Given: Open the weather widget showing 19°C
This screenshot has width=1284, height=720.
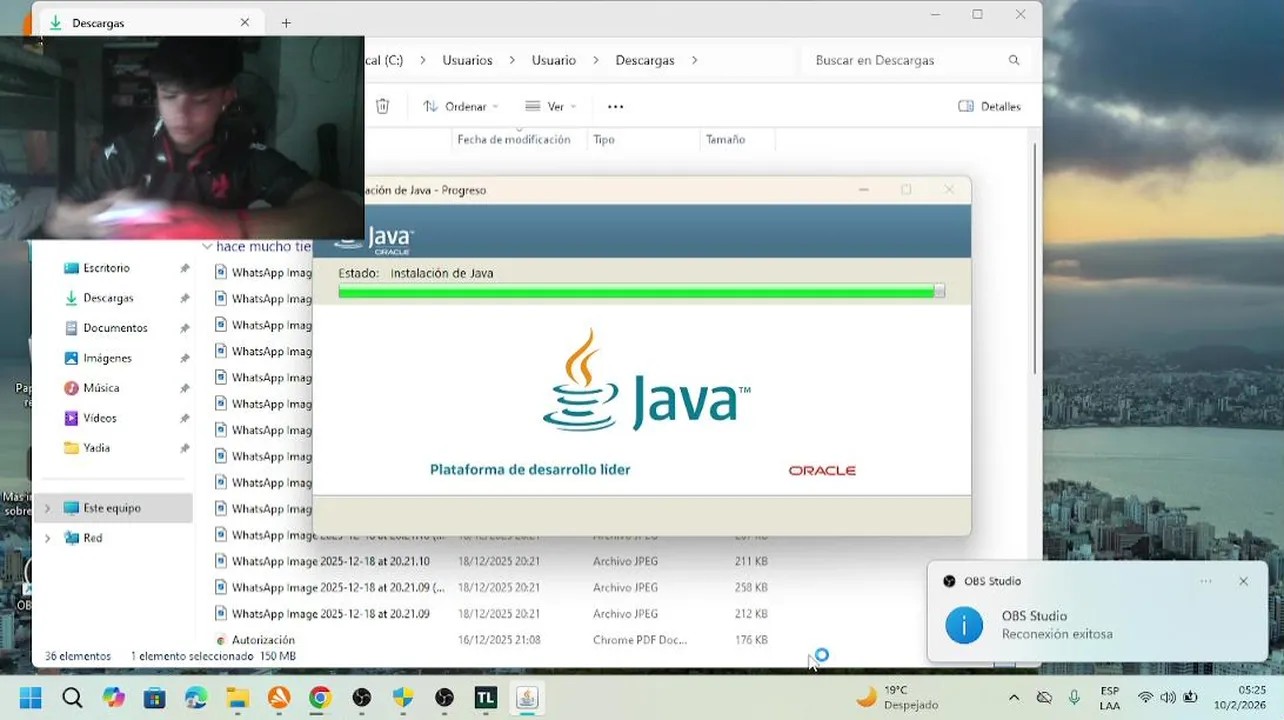Looking at the screenshot, I should (x=897, y=697).
